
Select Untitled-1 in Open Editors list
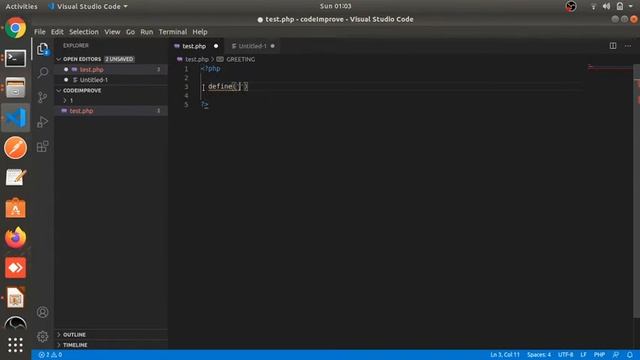point(111,80)
